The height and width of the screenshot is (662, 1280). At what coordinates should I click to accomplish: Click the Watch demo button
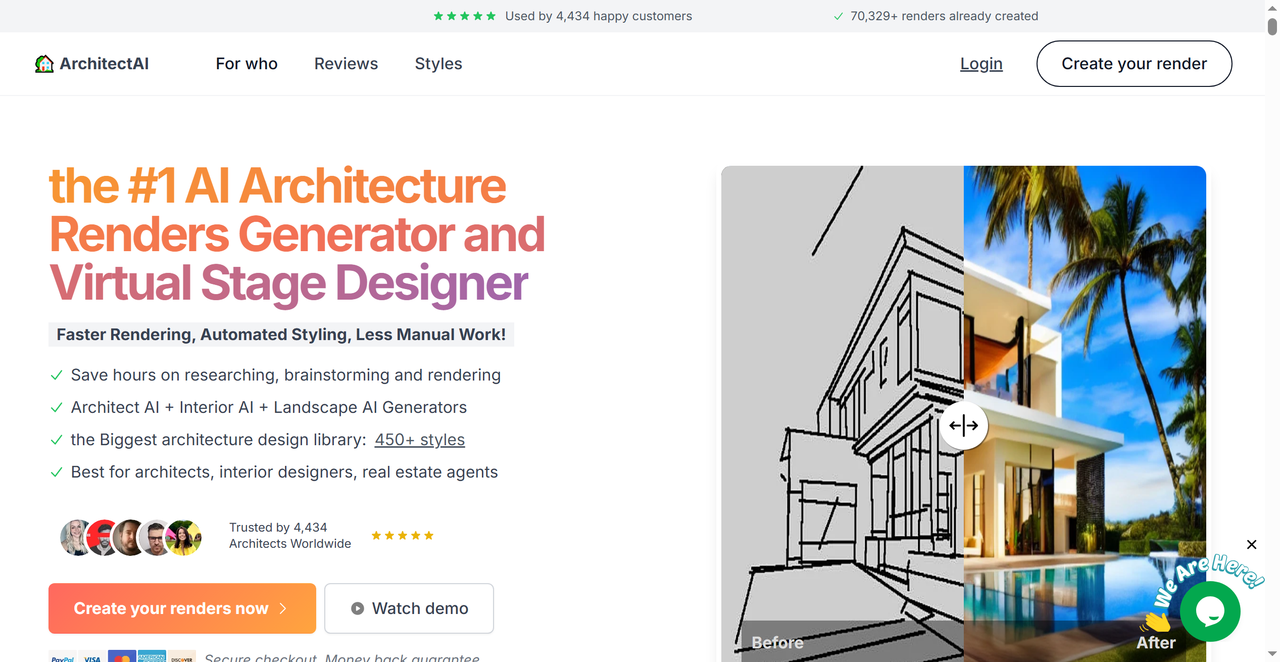[409, 608]
